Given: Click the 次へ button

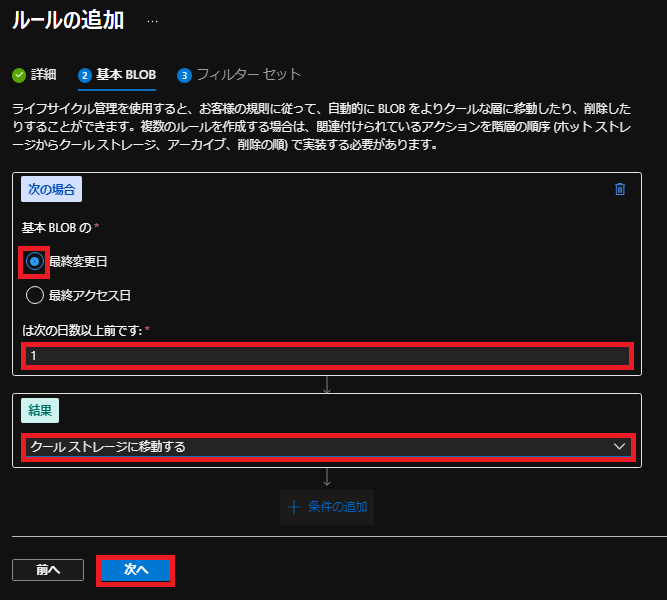Looking at the screenshot, I should 136,569.
